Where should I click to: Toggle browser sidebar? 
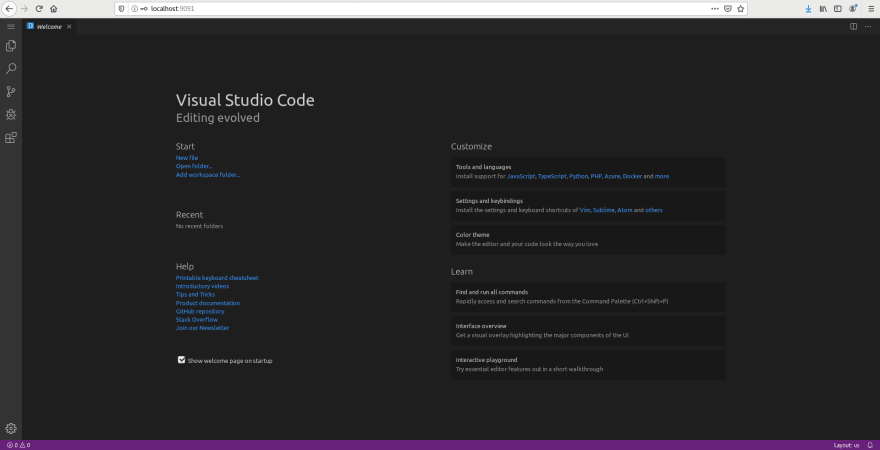coord(838,9)
